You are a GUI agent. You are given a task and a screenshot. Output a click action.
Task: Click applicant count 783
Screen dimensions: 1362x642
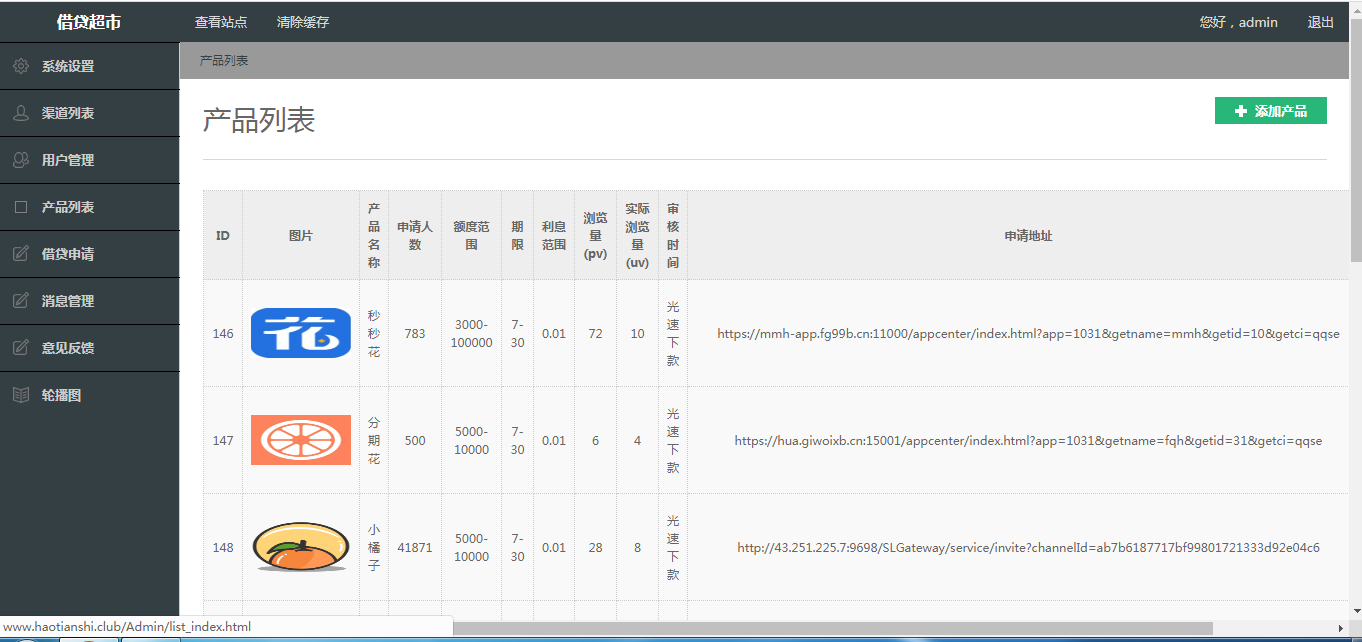coord(415,334)
